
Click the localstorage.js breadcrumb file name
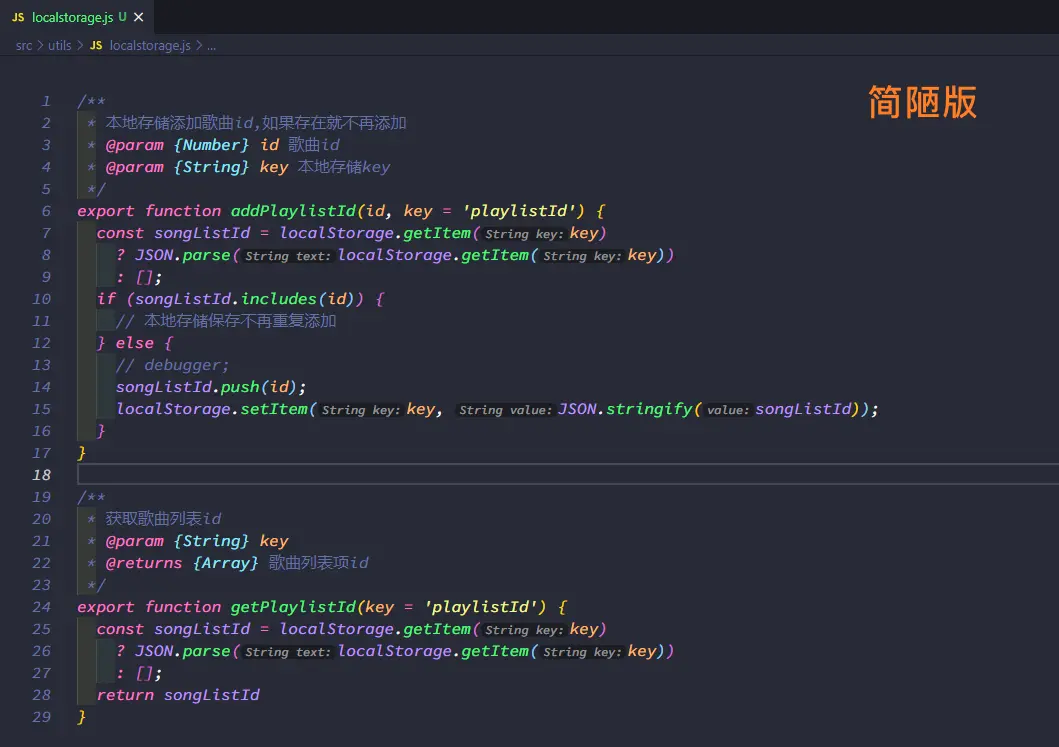tap(150, 46)
